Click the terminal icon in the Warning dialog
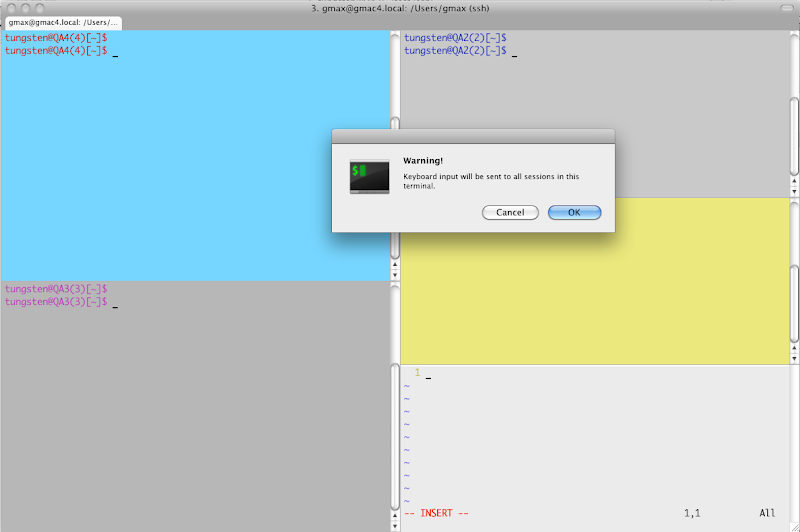The width and height of the screenshot is (800, 532). 369,176
